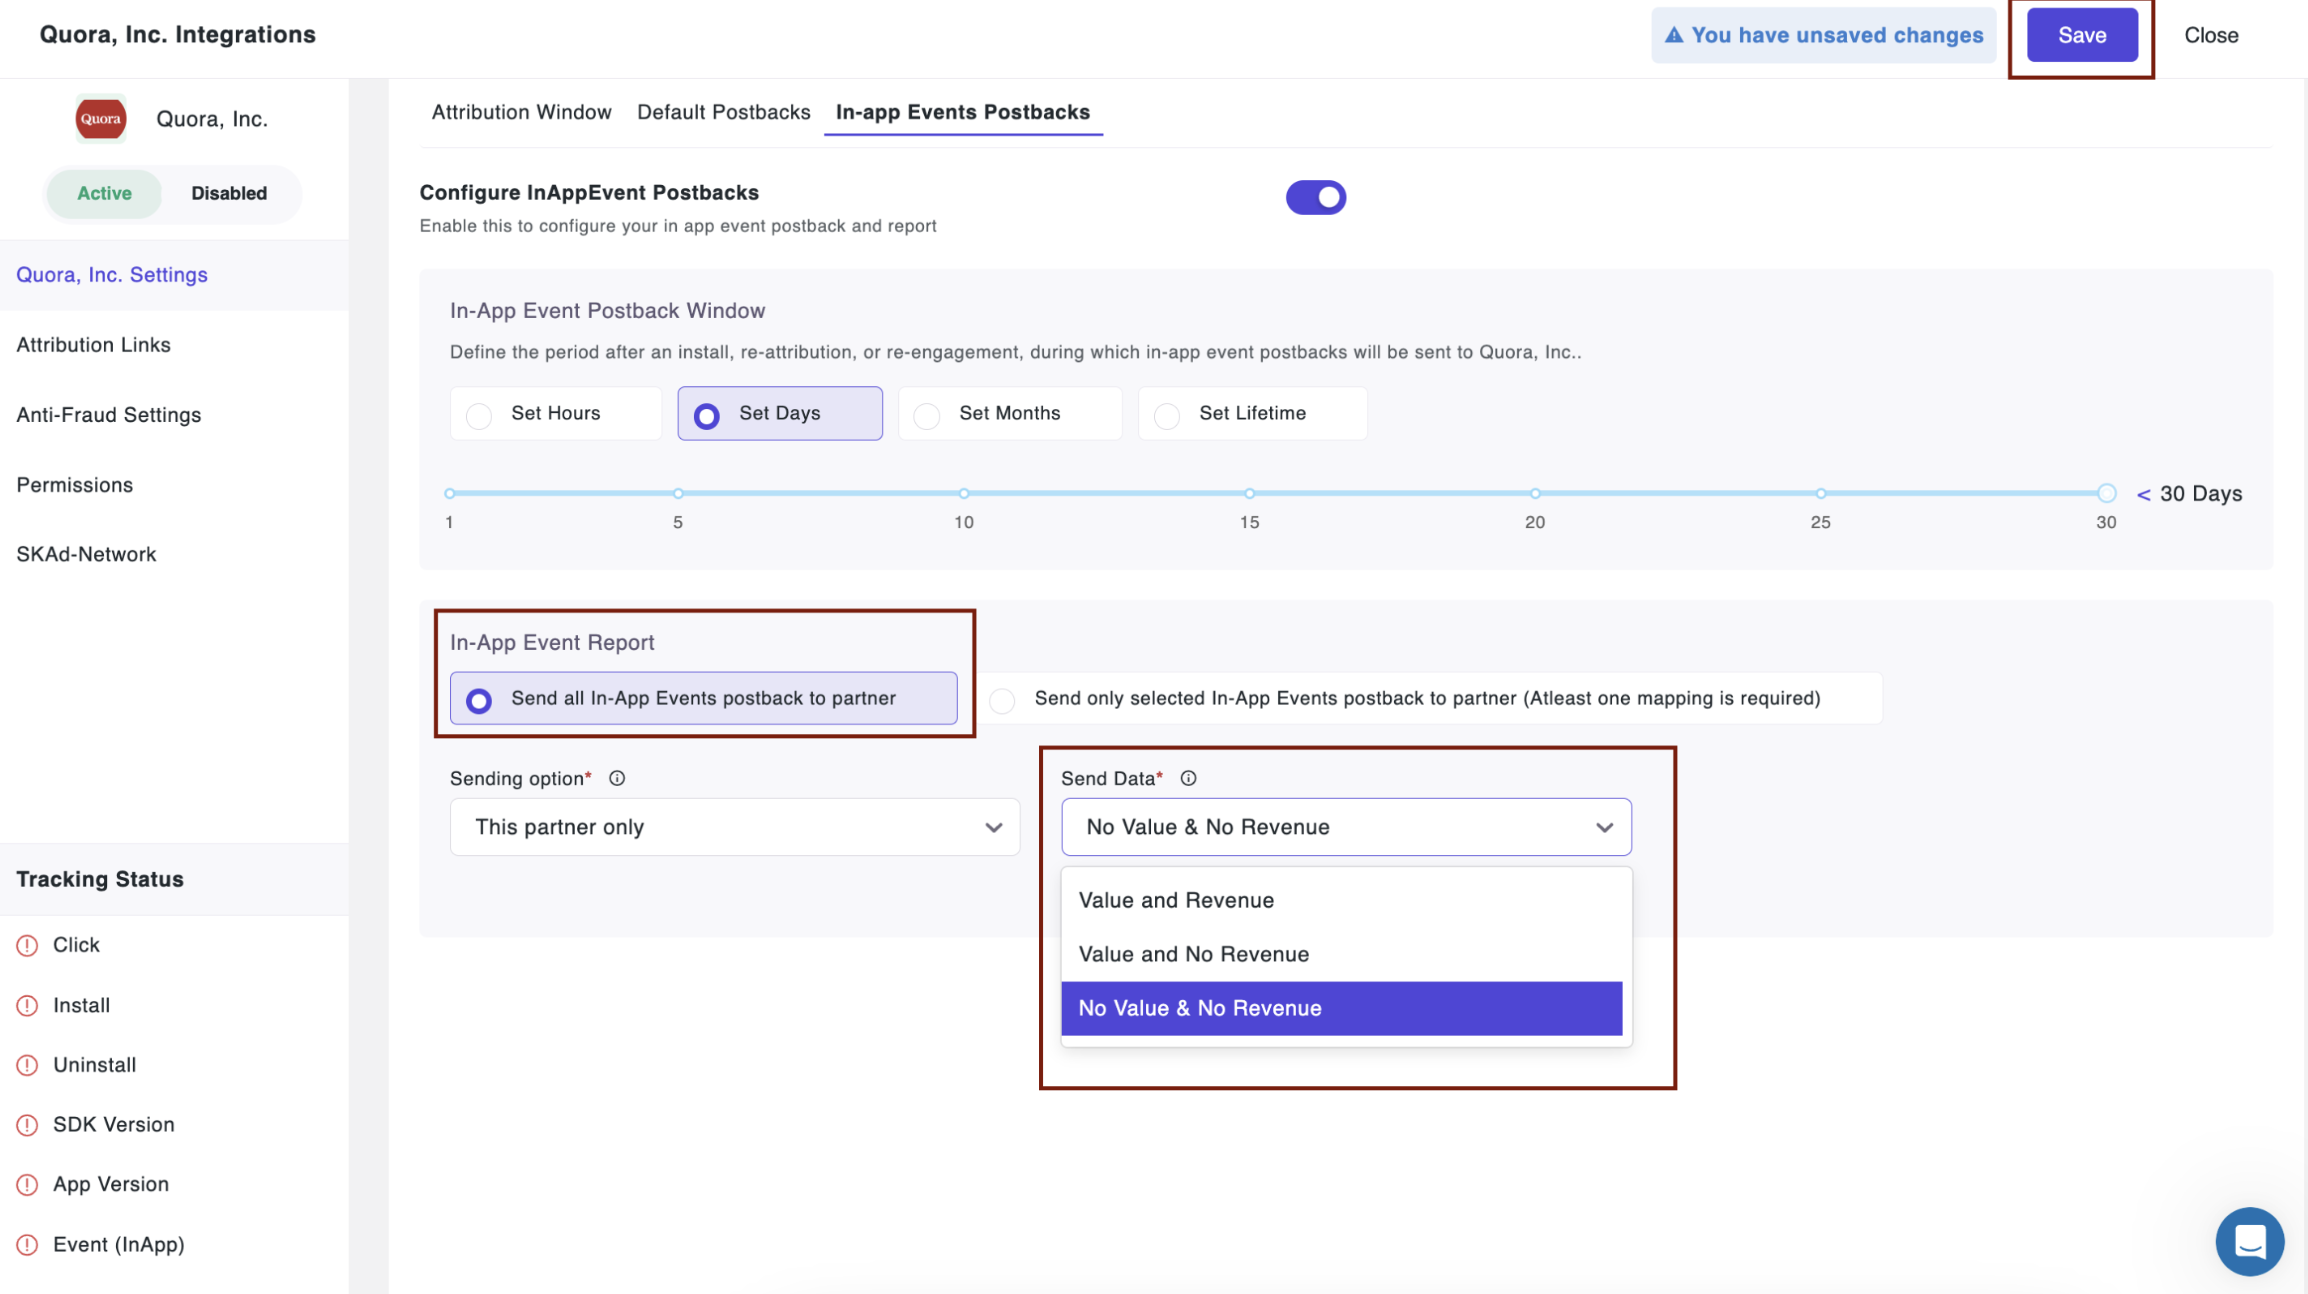Viewport: 2308px width, 1294px height.
Task: Click the Tracking Status heading
Action: tap(100, 879)
